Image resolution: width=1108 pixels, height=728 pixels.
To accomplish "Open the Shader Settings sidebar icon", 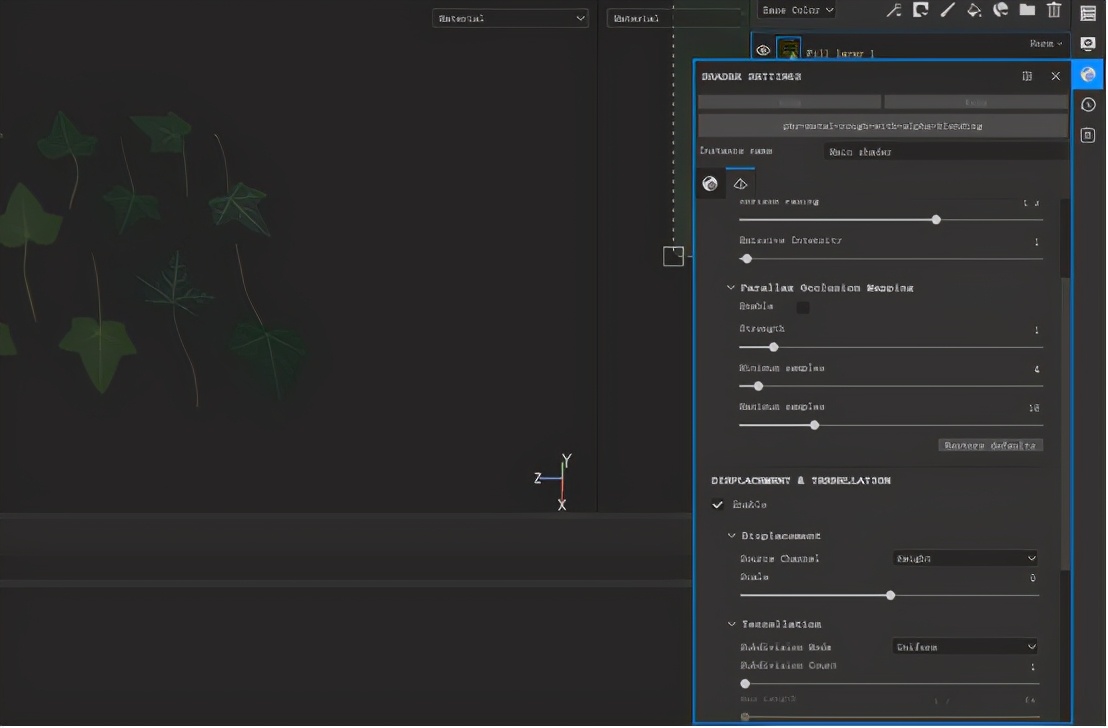I will 1088,75.
